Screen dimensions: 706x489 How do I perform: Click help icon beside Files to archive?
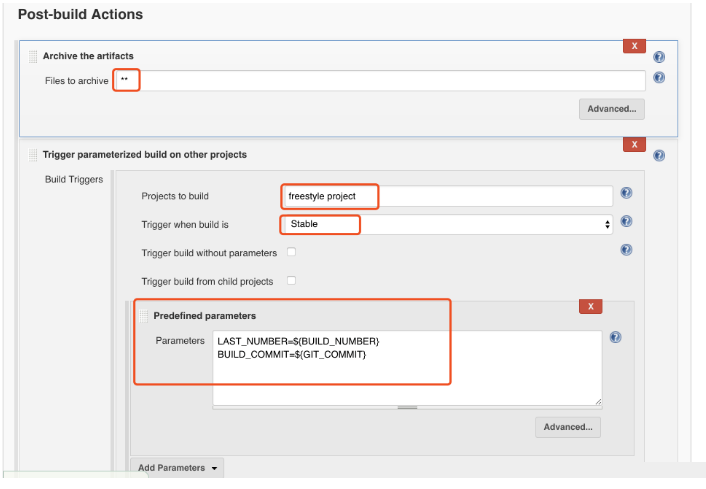(659, 78)
